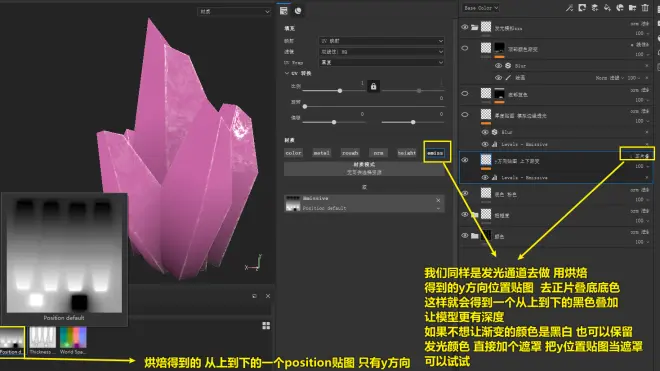Select the Thickness map thumbnail in shelf
660x371 pixels.
(x=43, y=341)
